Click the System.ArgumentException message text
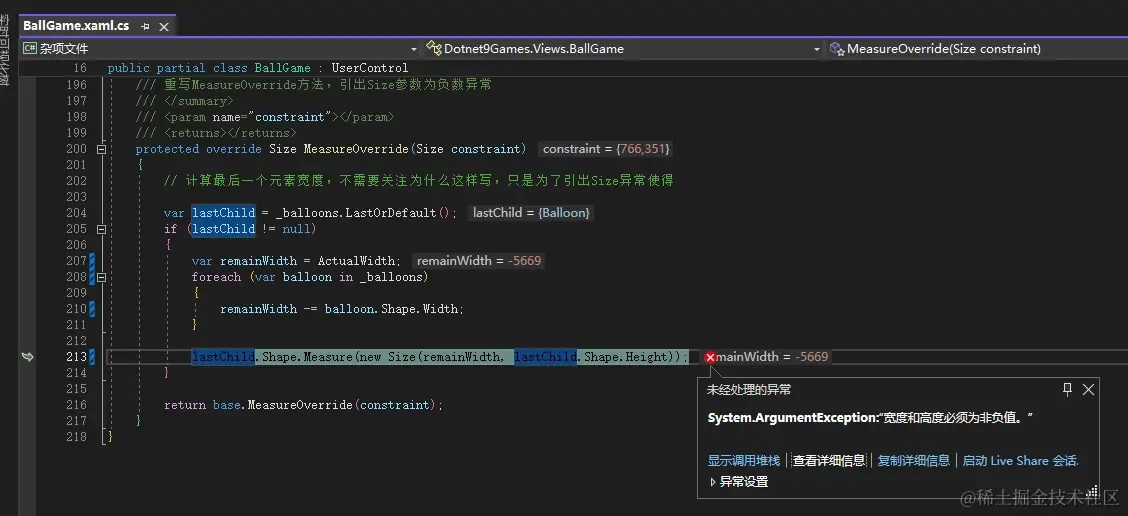1128x516 pixels. coord(870,417)
